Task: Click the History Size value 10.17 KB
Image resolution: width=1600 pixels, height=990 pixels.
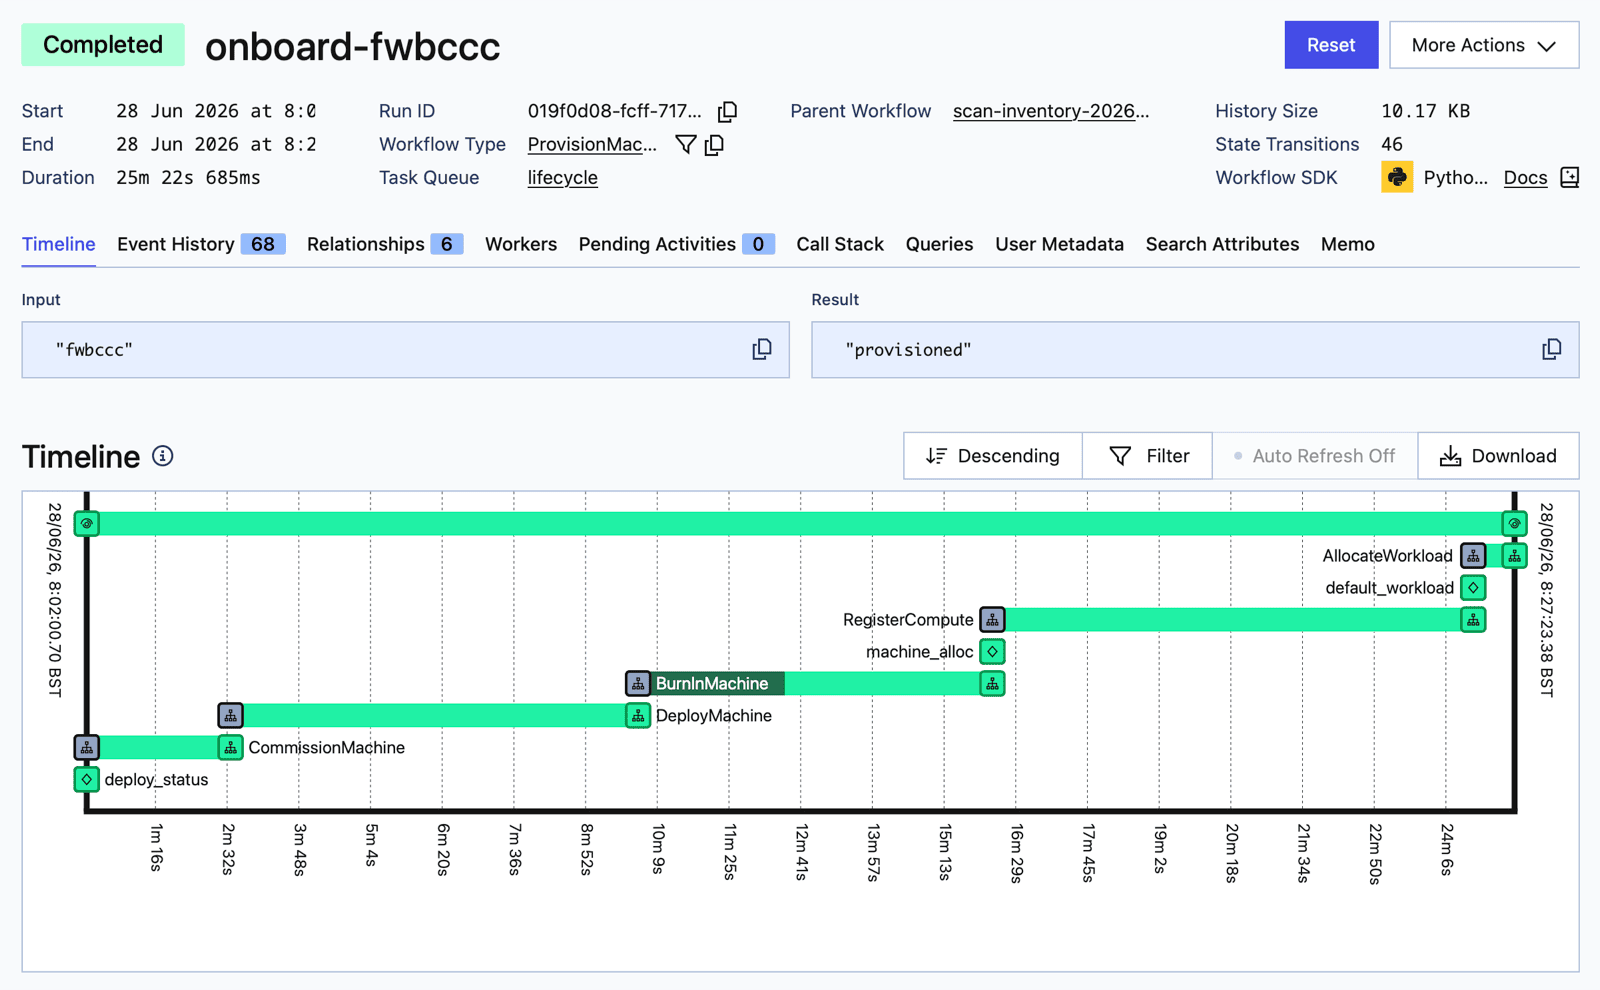Action: [x=1425, y=111]
